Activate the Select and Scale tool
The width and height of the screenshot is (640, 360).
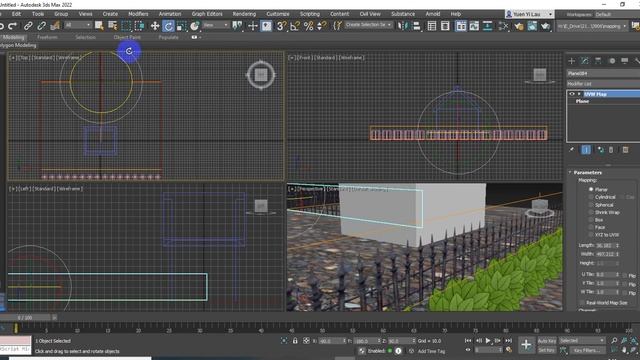[x=182, y=26]
